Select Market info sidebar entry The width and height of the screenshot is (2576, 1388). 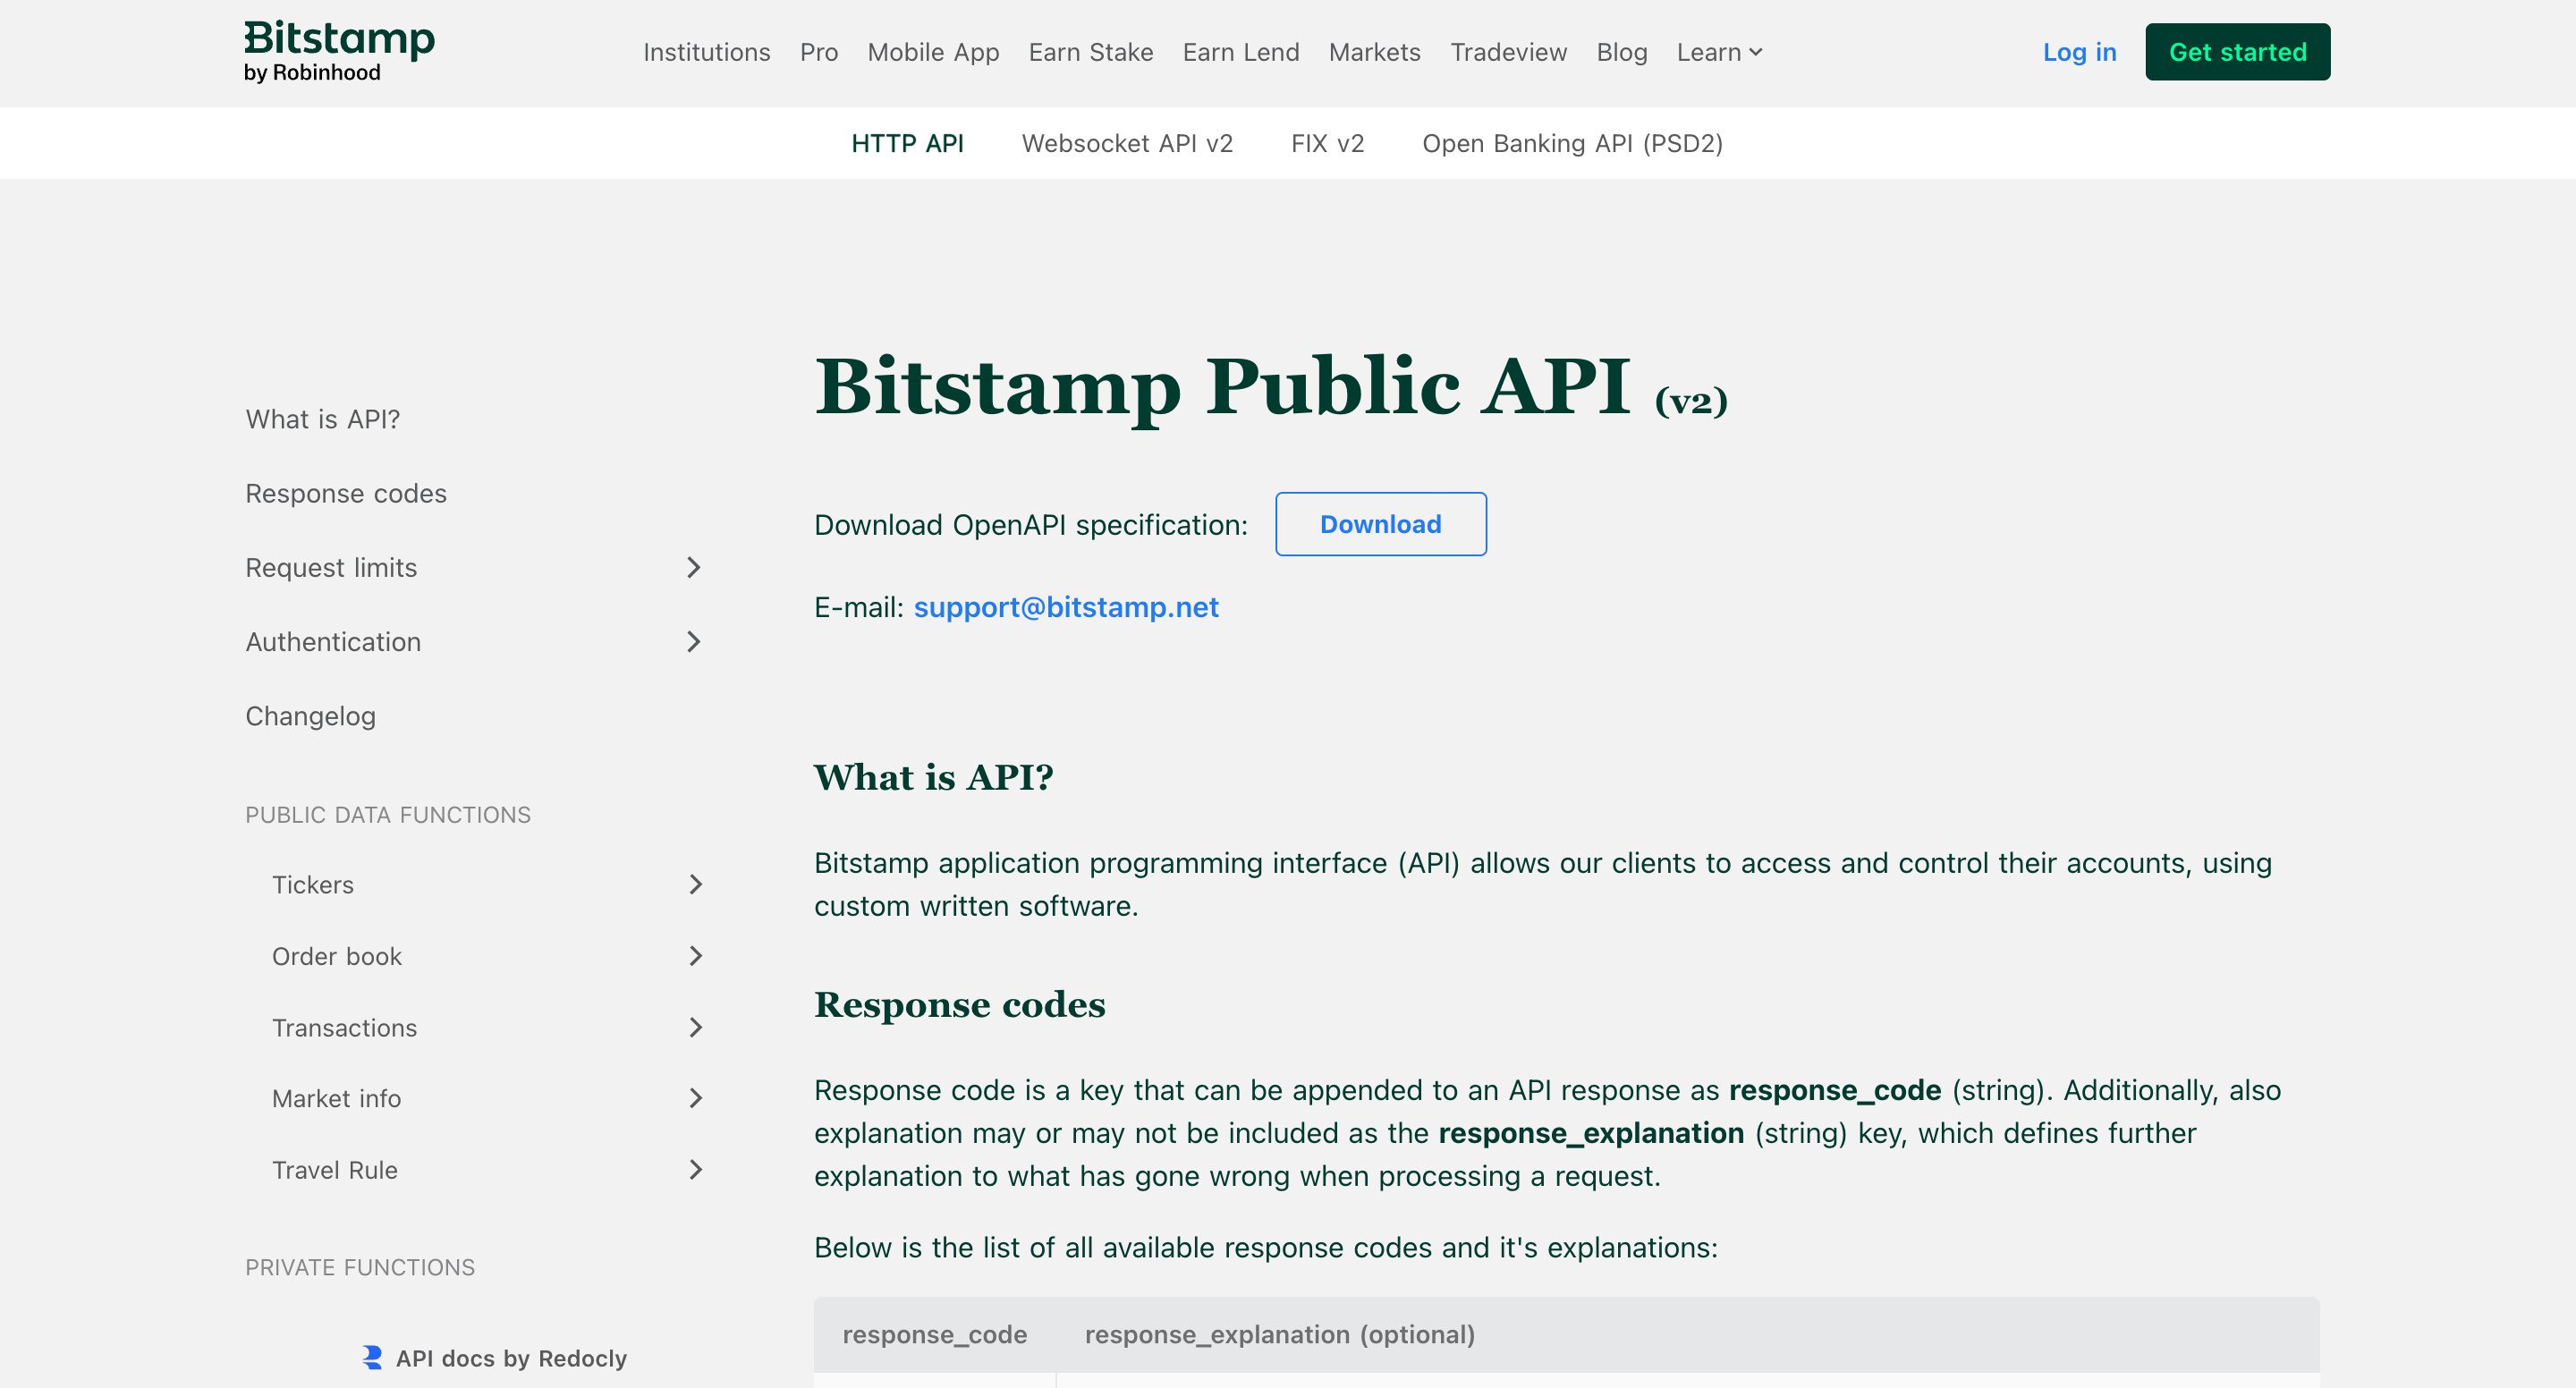pos(336,1098)
